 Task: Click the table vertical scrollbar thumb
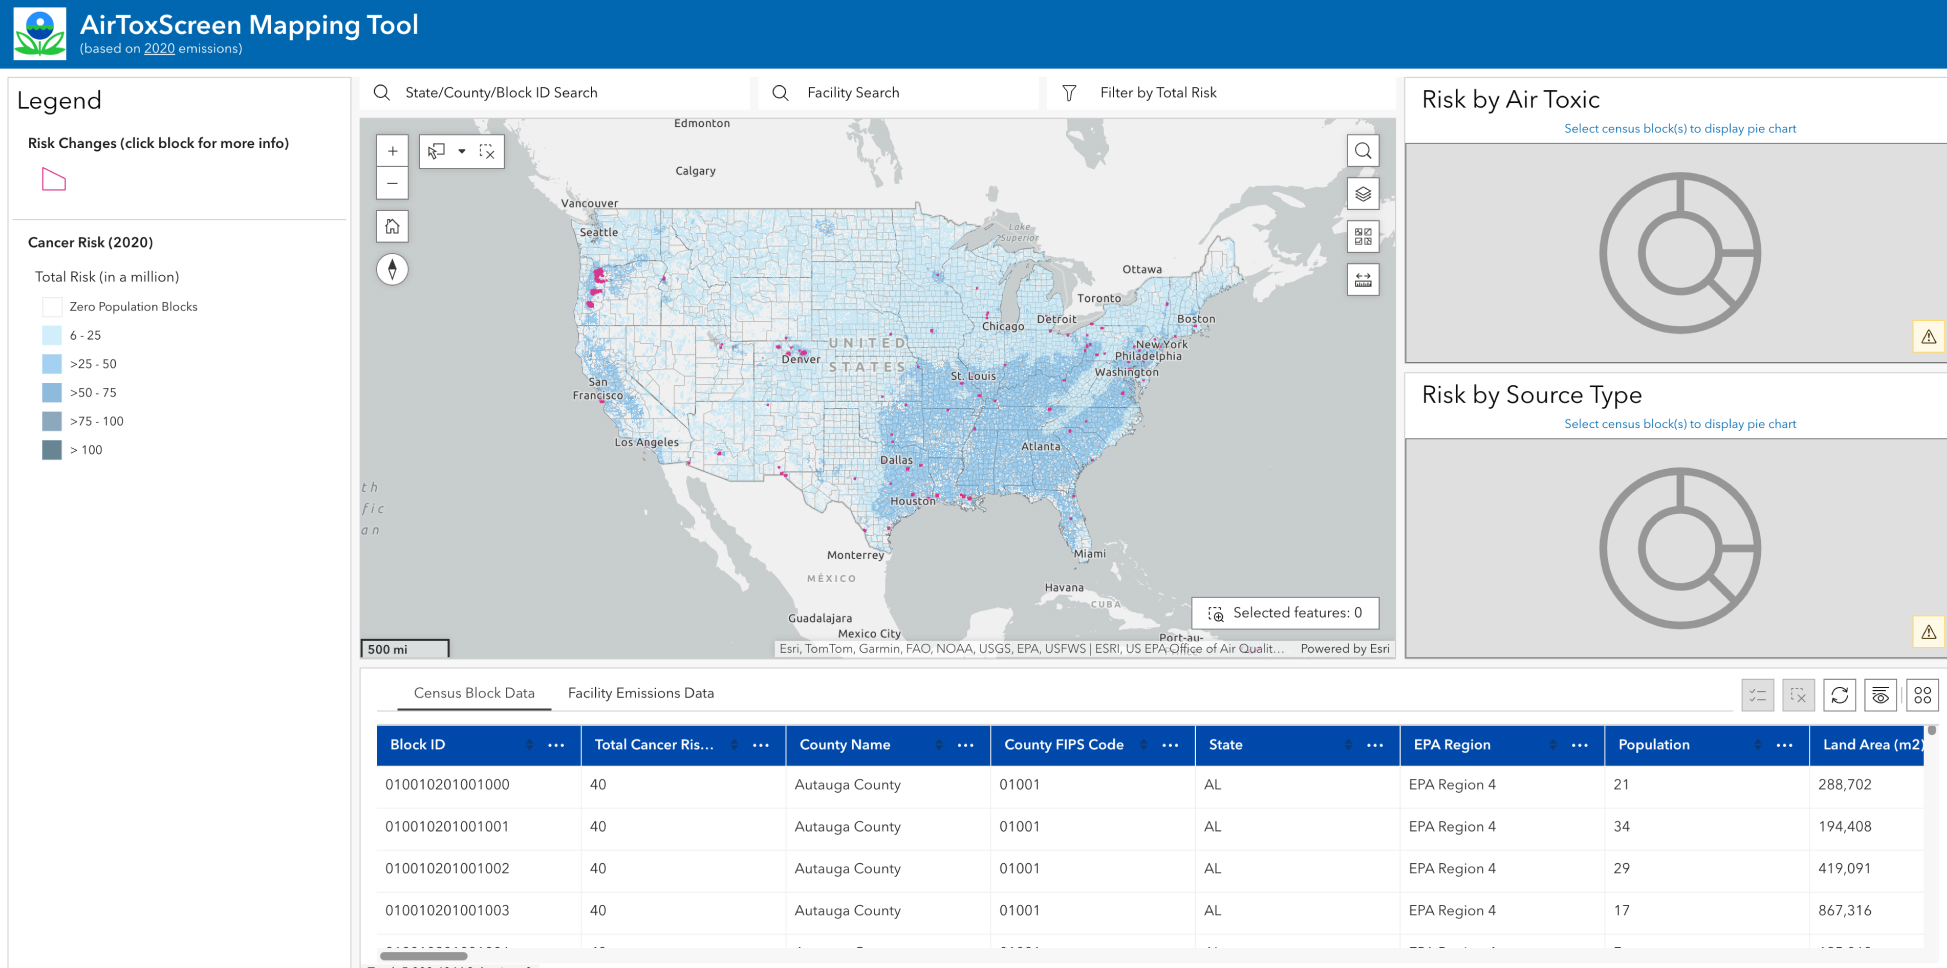[x=1932, y=731]
